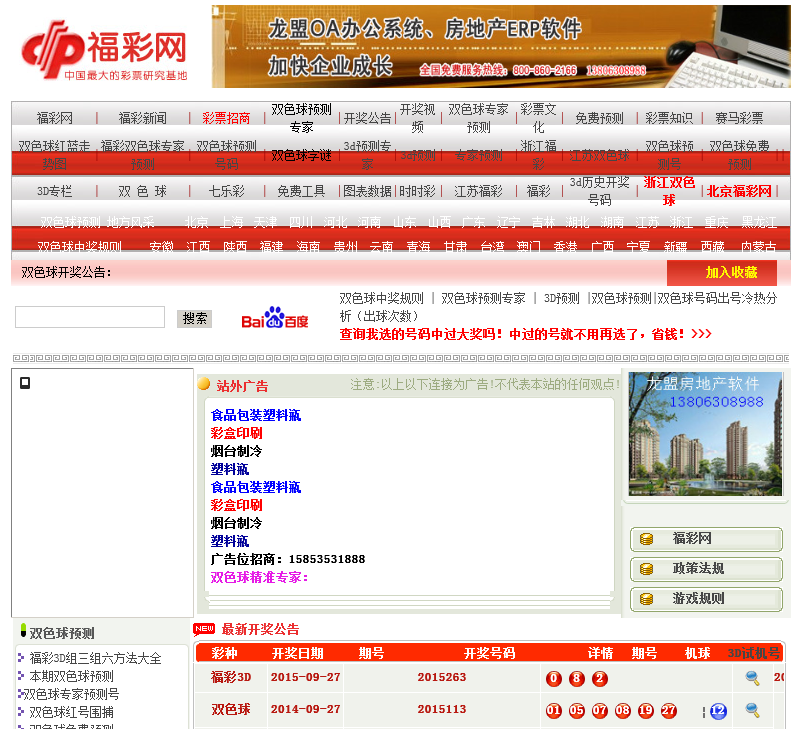This screenshot has width=802, height=729.
Task: Open 本期双色球预测 article link
Action: [x=72, y=676]
